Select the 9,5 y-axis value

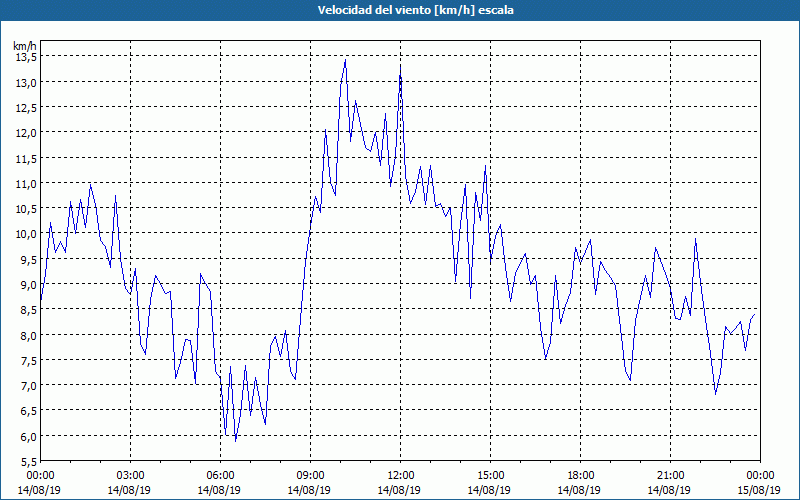(28, 259)
